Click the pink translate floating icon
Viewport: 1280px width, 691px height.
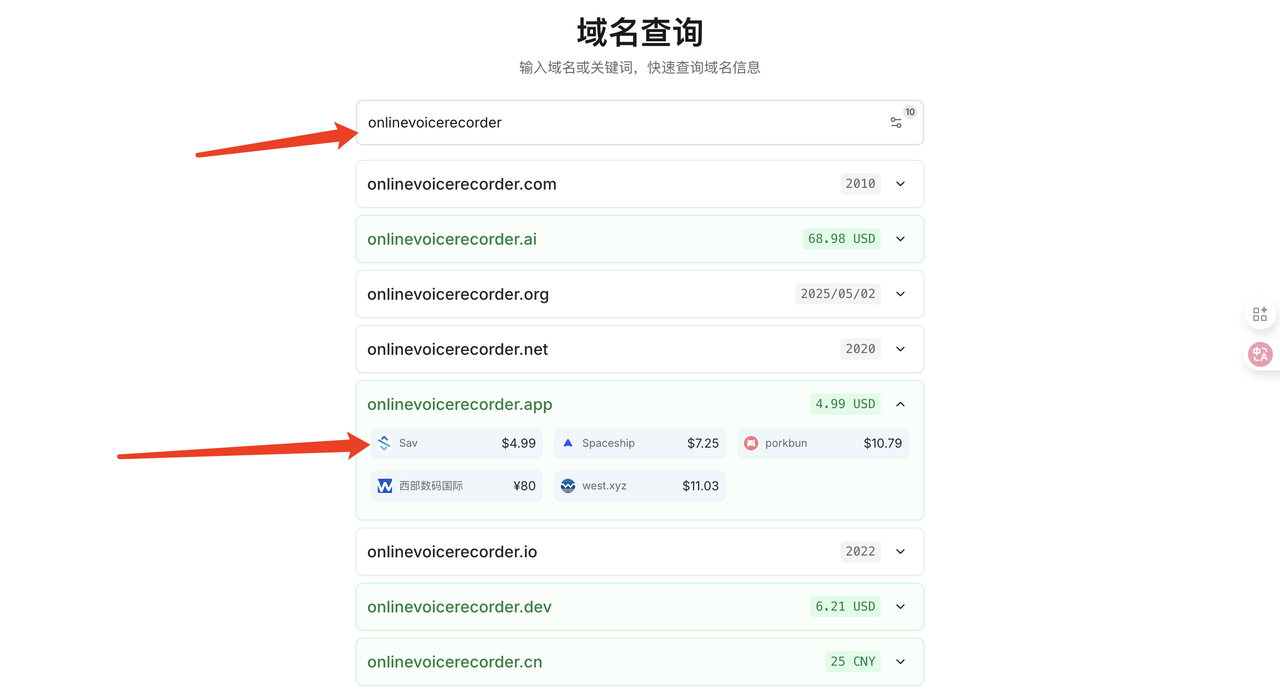coord(1260,354)
